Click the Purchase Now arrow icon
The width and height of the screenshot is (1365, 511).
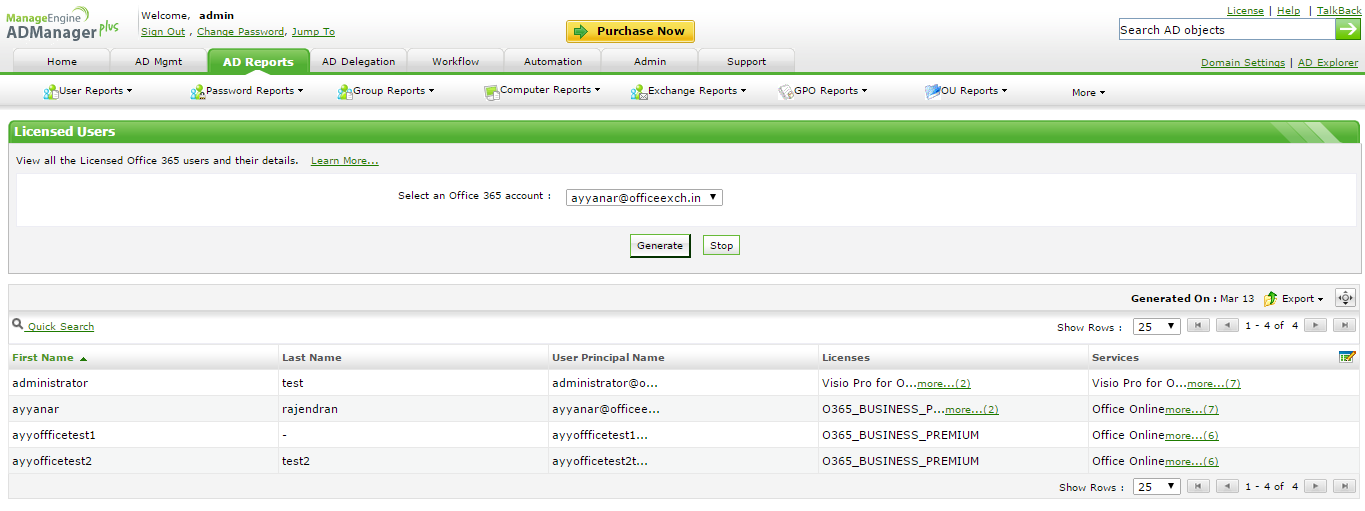(x=581, y=31)
